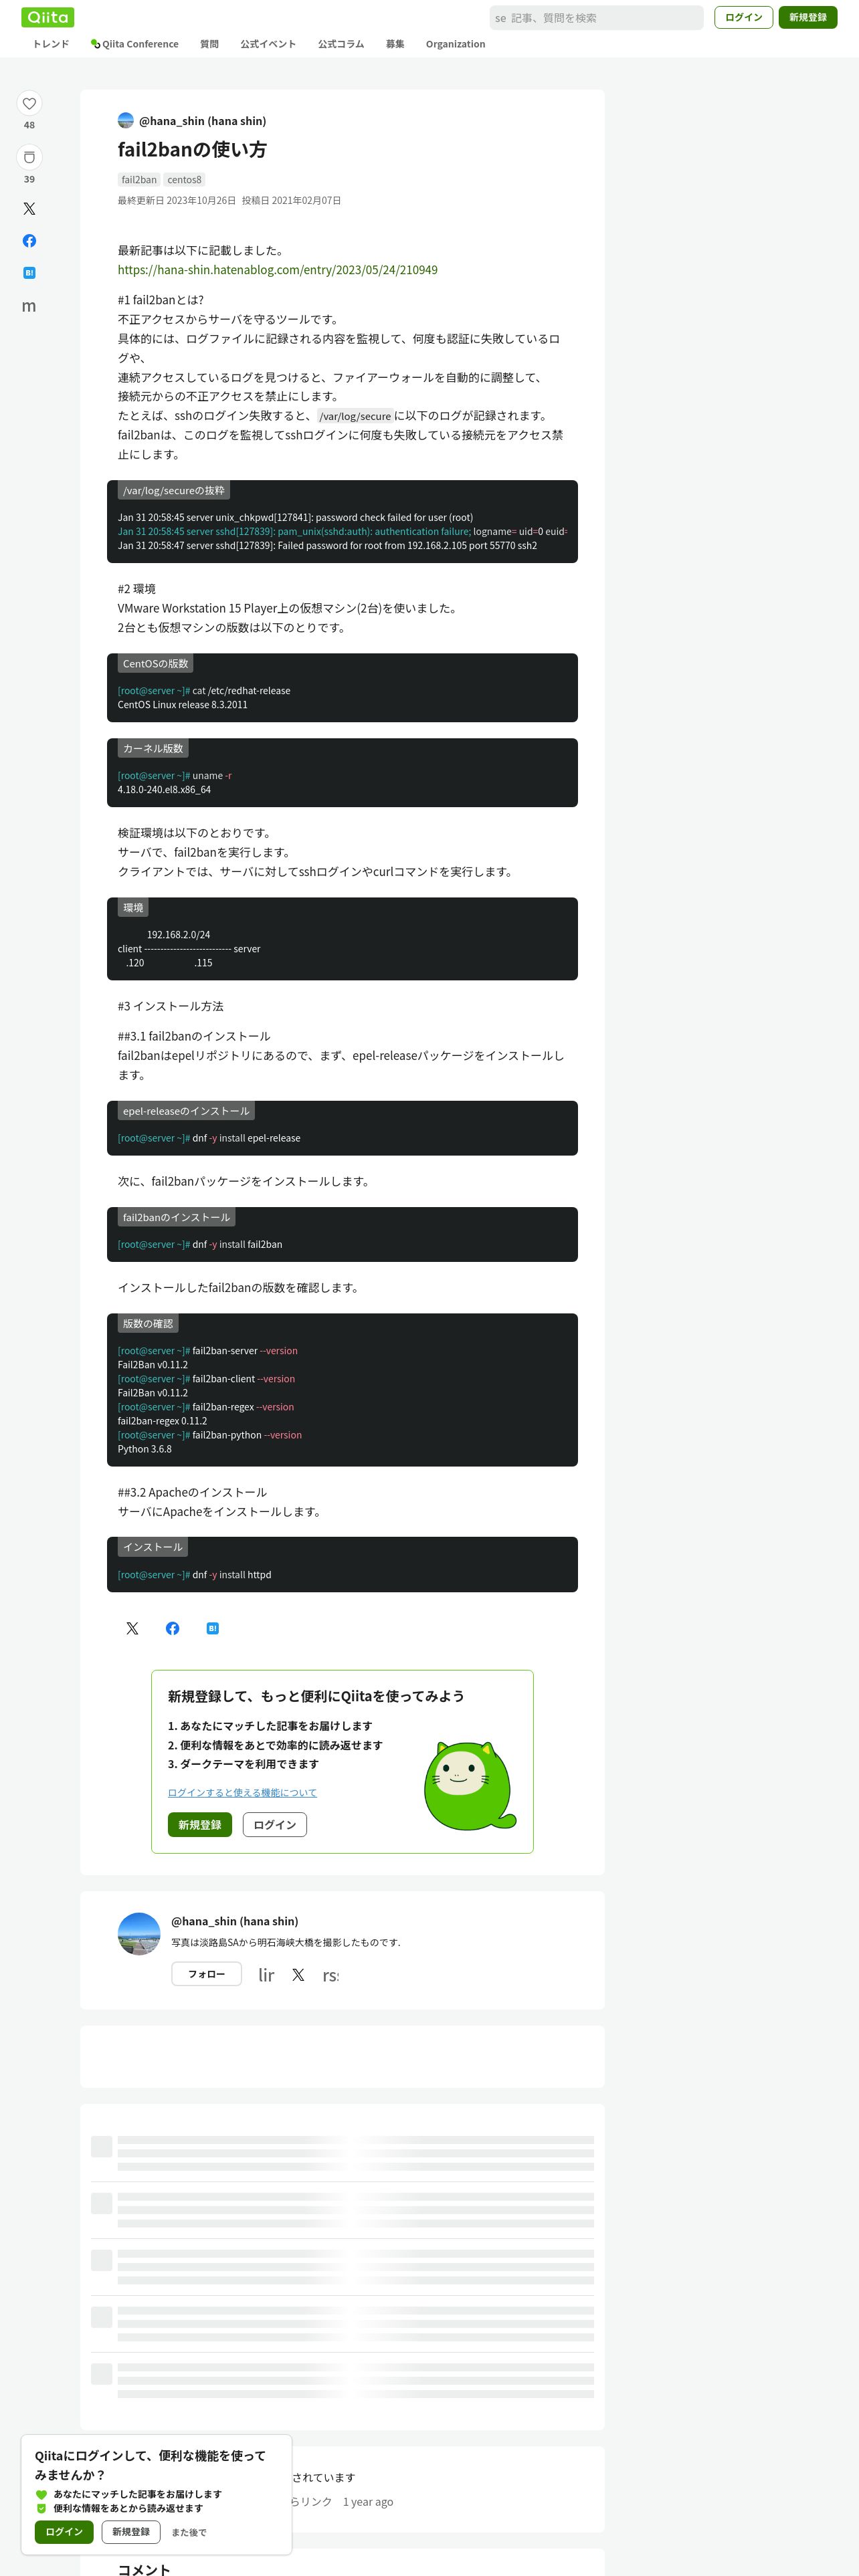Screen dimensions: 859x2576
Task: Open the hatenablog article link
Action: (x=277, y=270)
